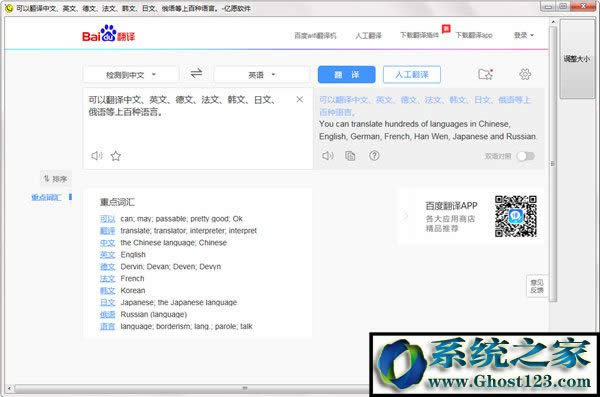Open translation settings gear

525,74
